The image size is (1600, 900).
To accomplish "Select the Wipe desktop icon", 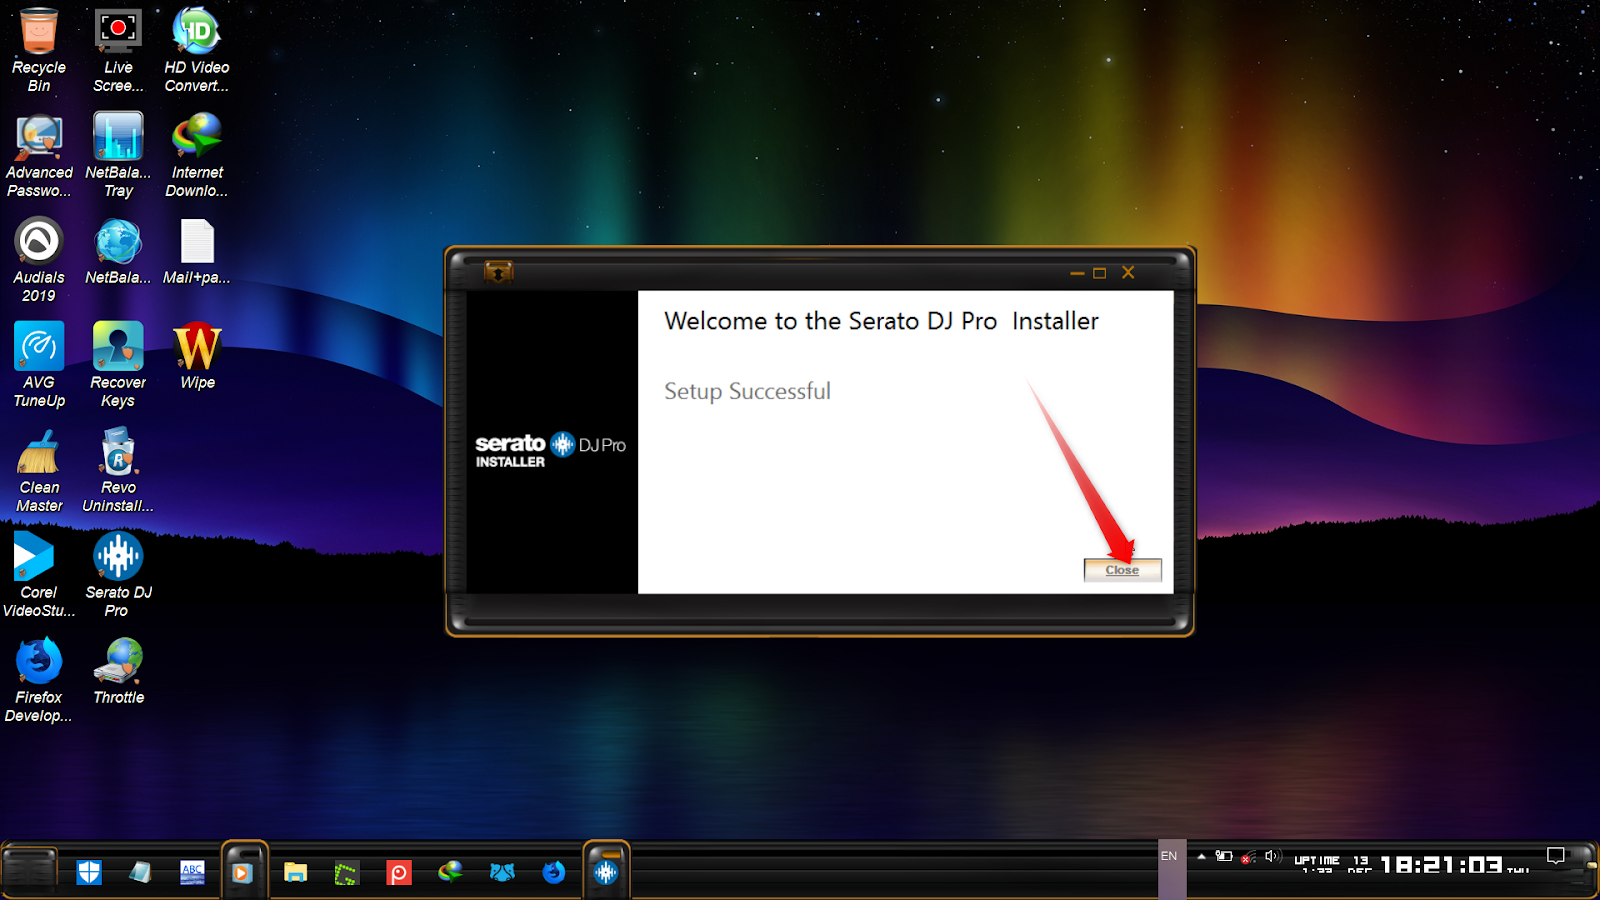I will pyautogui.click(x=197, y=357).
